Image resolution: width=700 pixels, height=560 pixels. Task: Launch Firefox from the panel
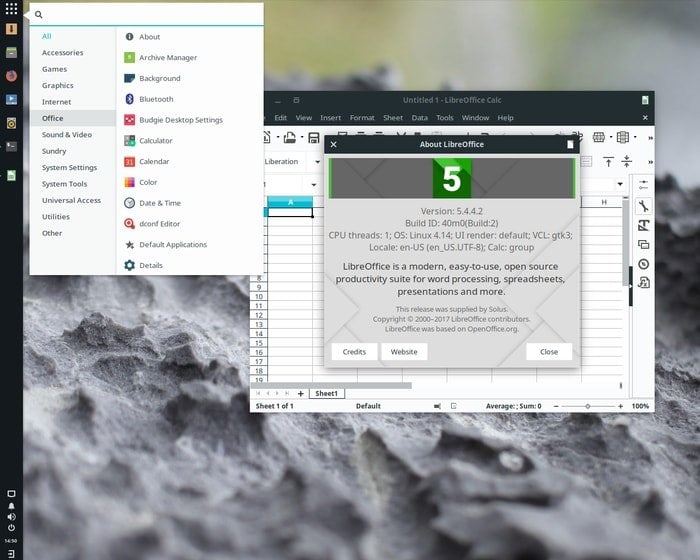[x=11, y=75]
